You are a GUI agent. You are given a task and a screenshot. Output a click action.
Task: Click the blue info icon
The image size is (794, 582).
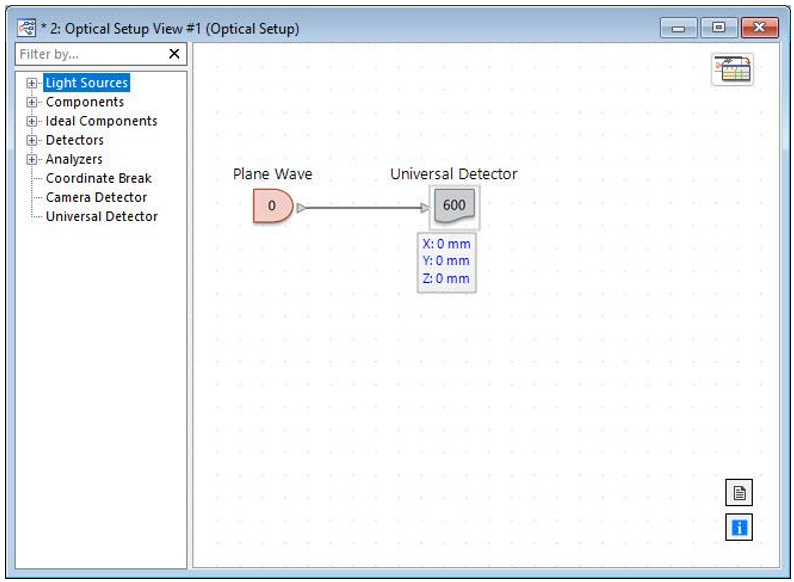pos(739,527)
